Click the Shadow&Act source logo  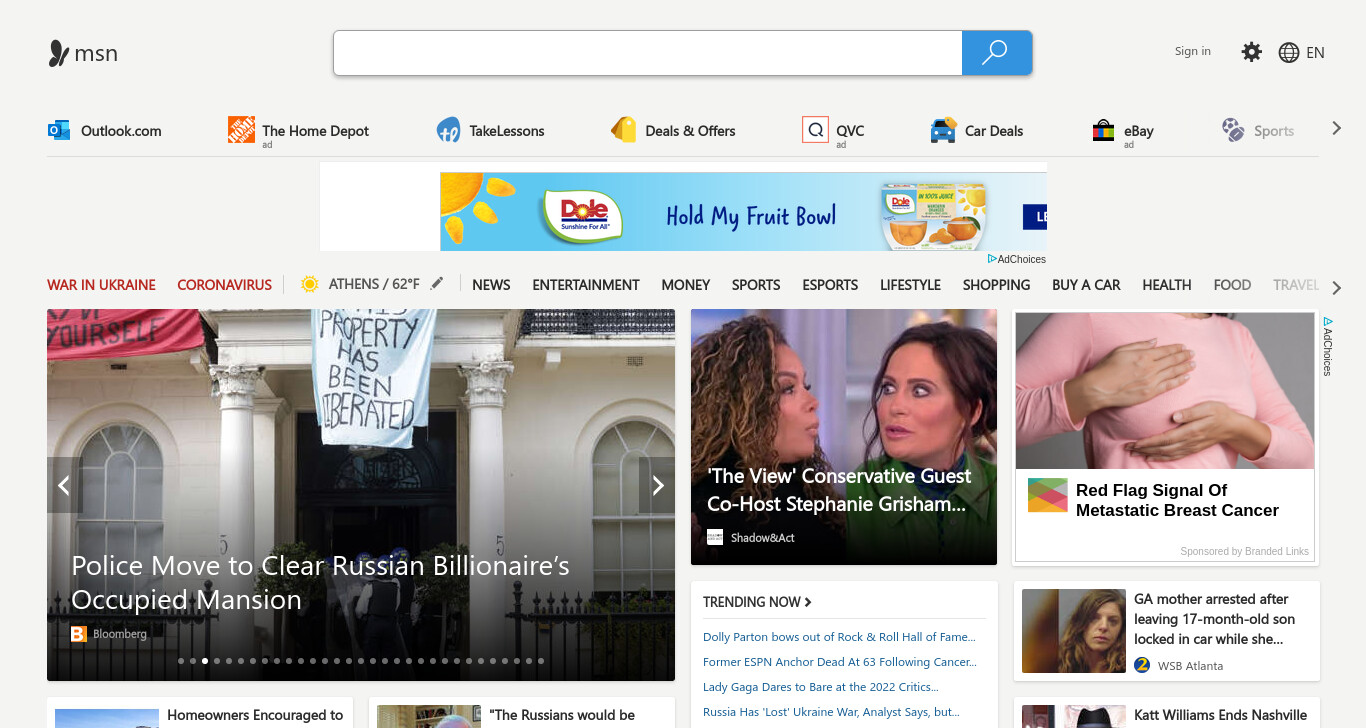[x=715, y=538]
